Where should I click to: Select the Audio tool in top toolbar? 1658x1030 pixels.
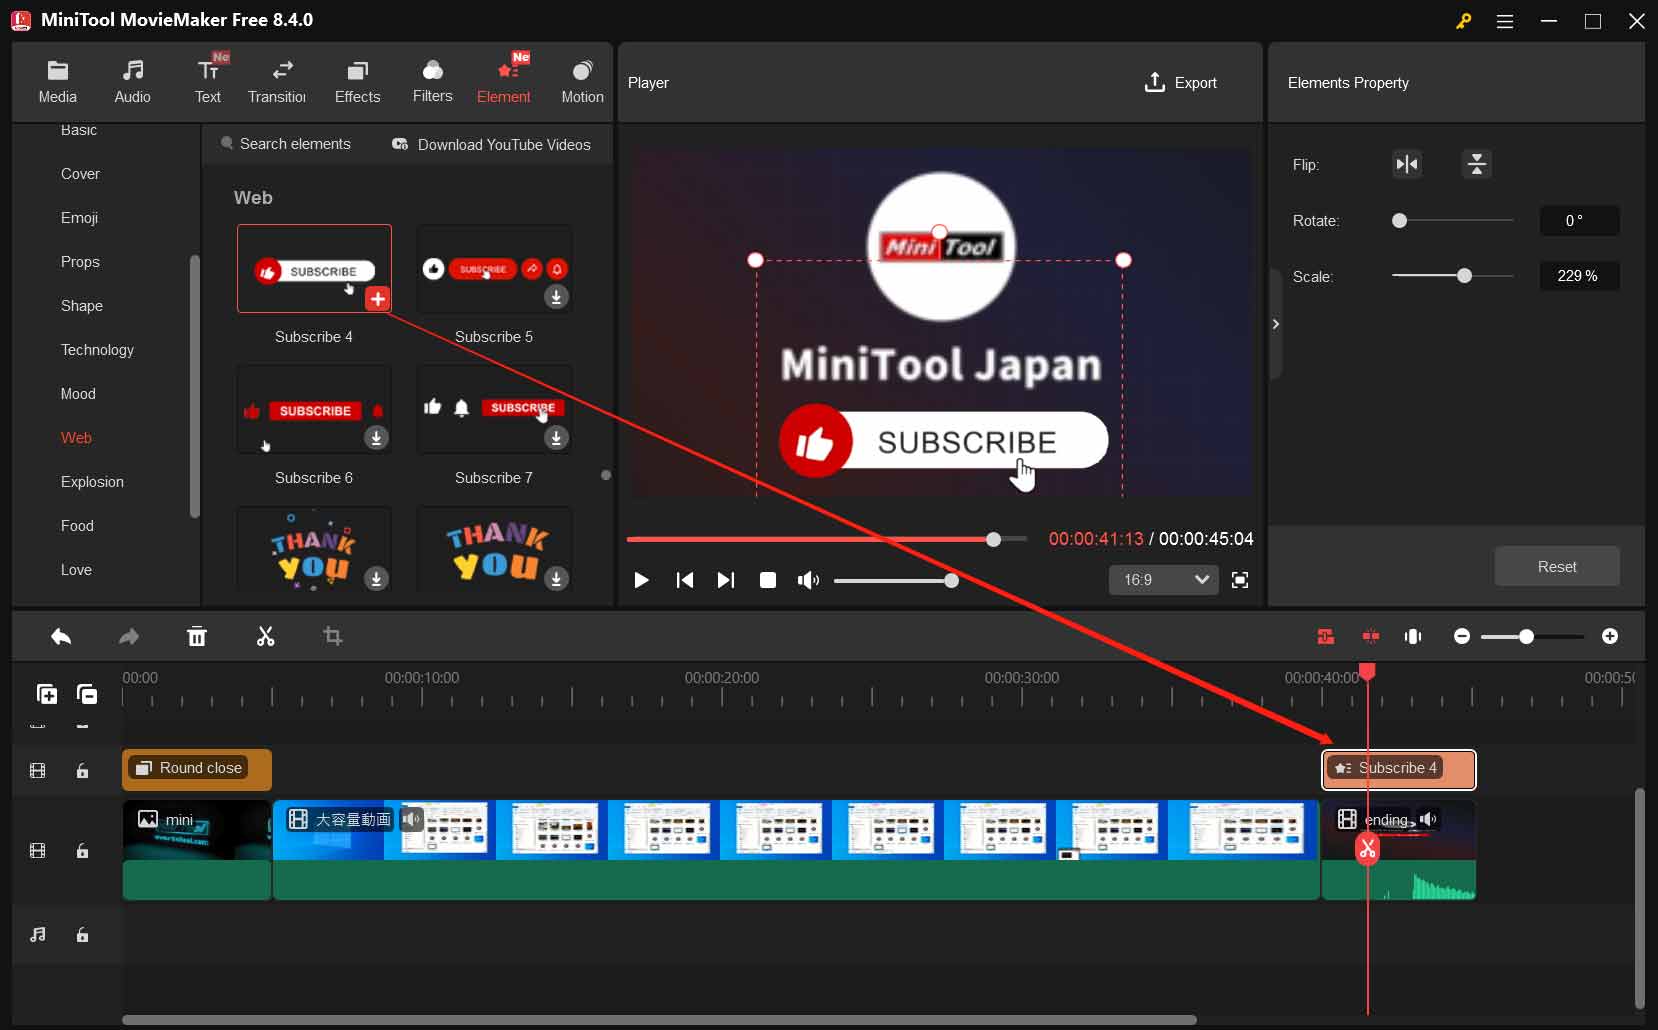point(132,80)
